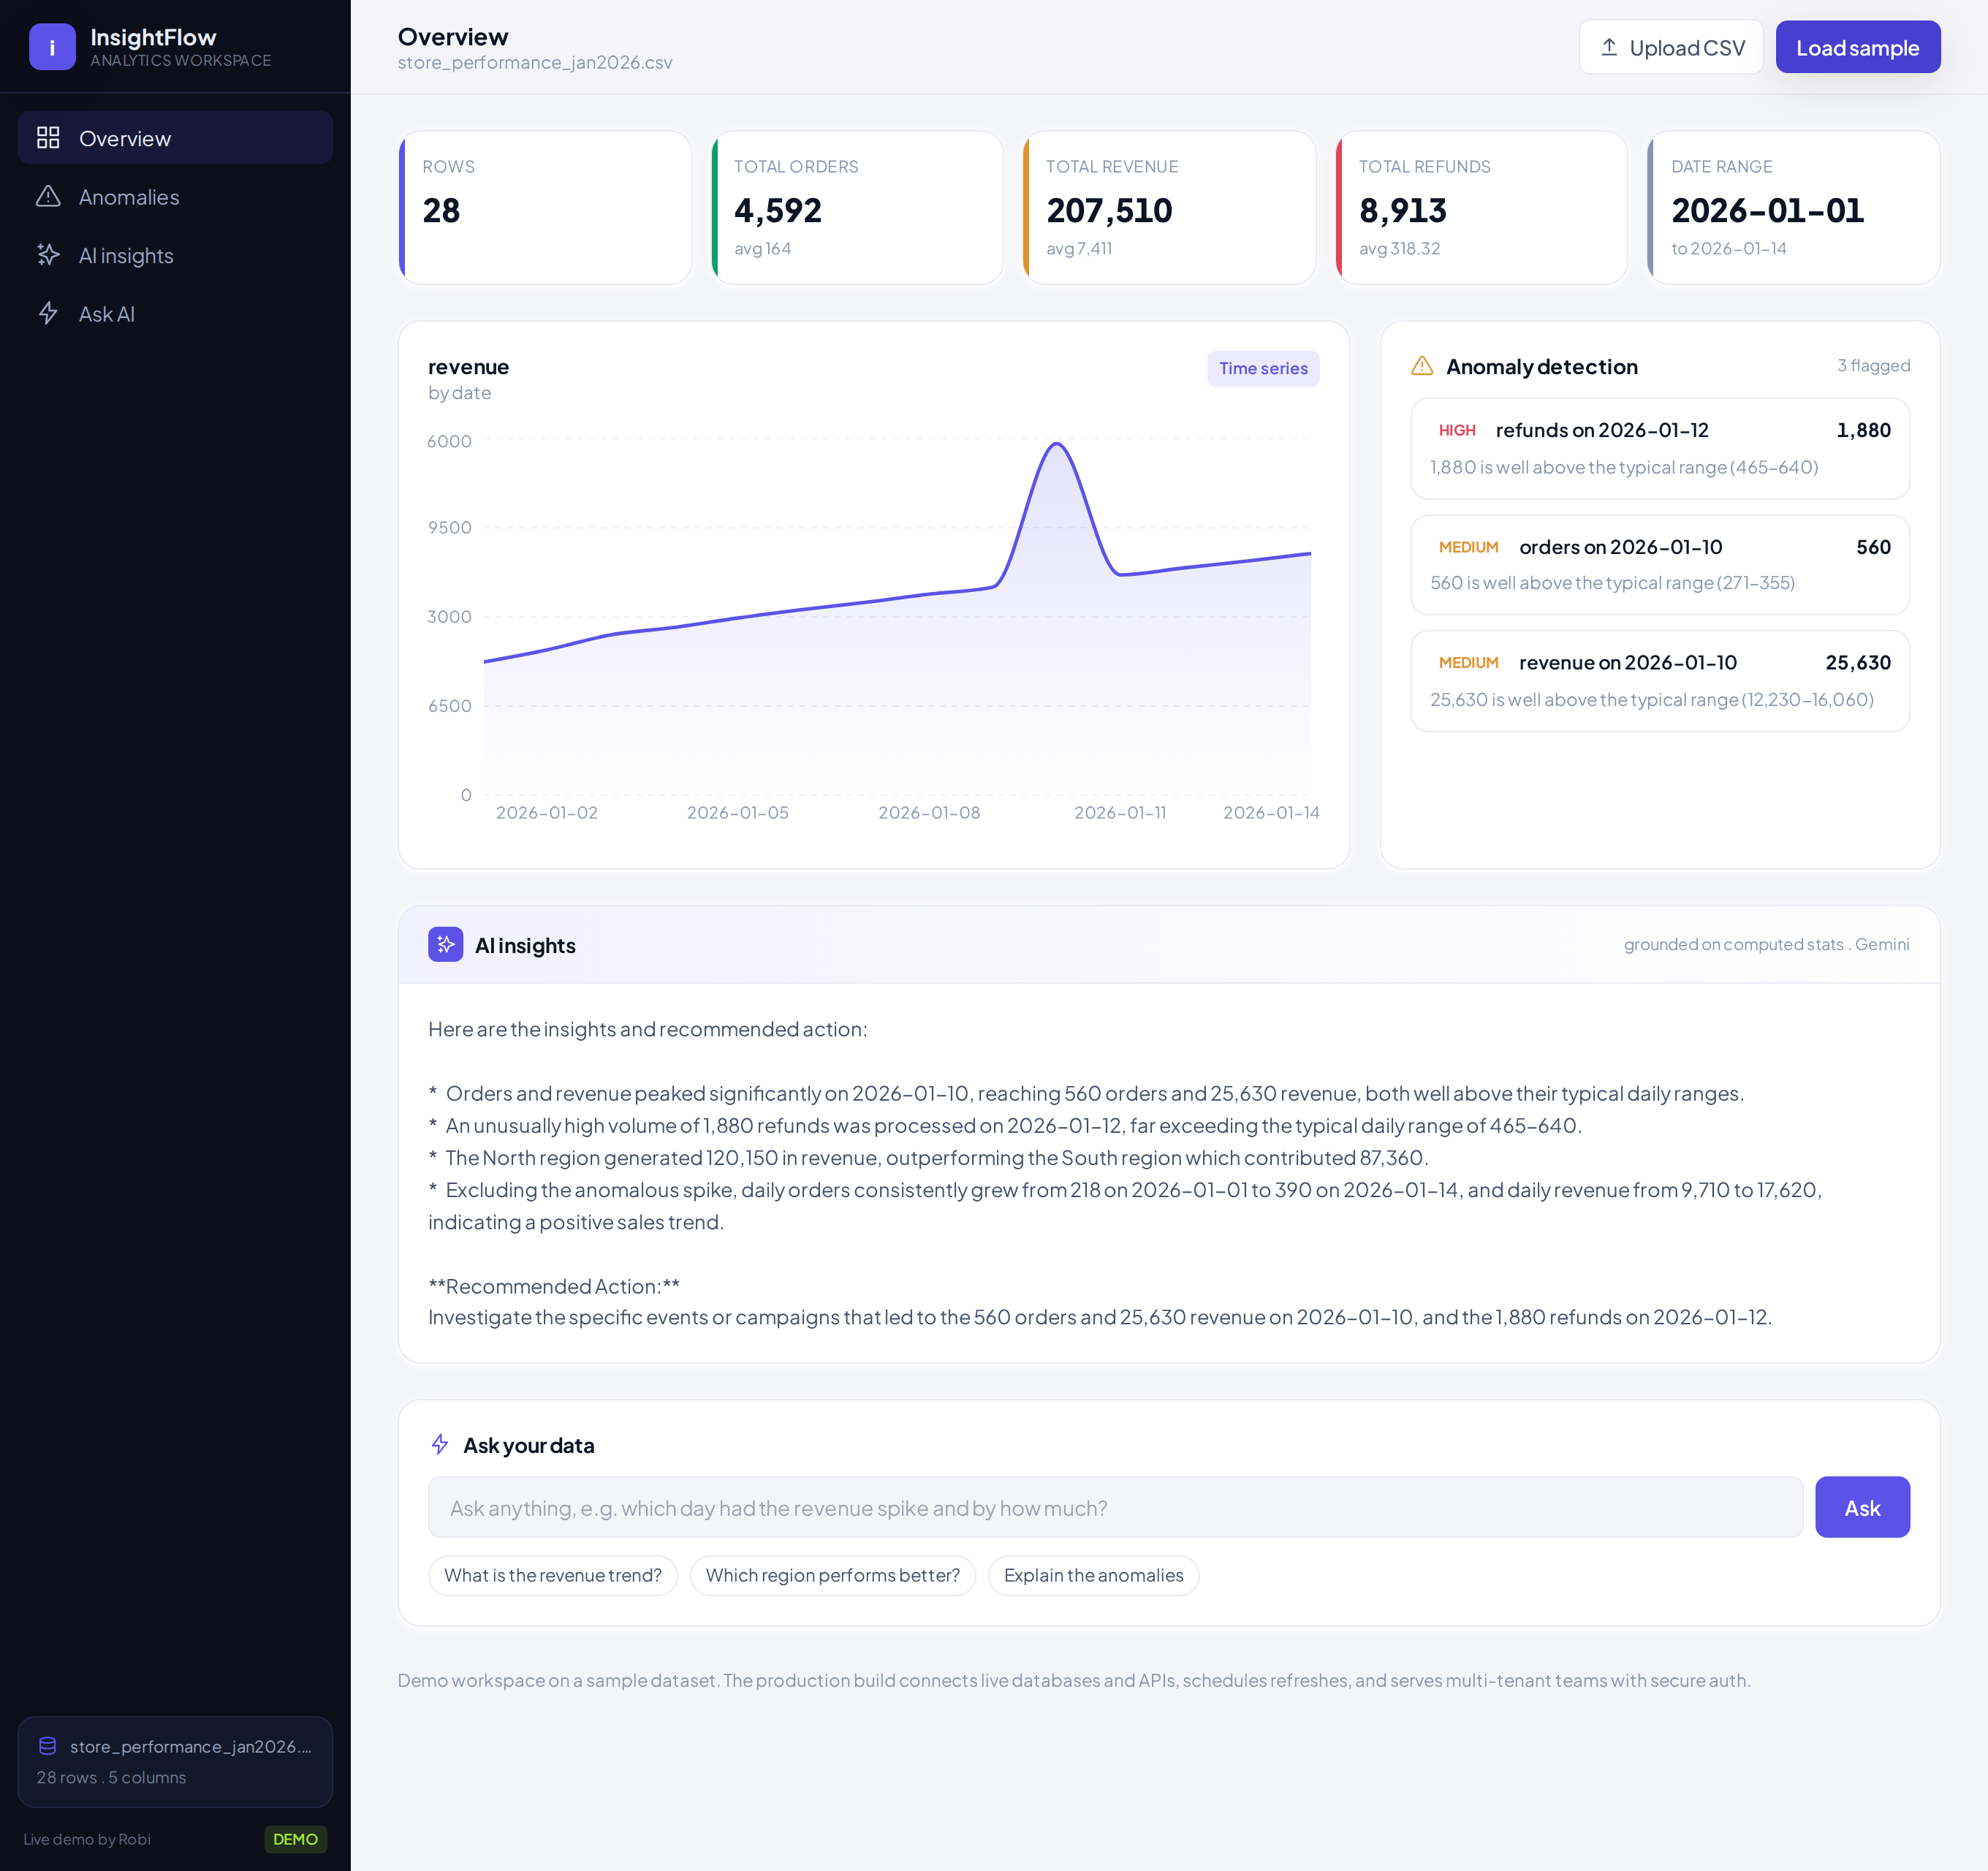
Task: Open the HIGH refunds on 2026-01-12 anomaly
Action: tap(1660, 448)
